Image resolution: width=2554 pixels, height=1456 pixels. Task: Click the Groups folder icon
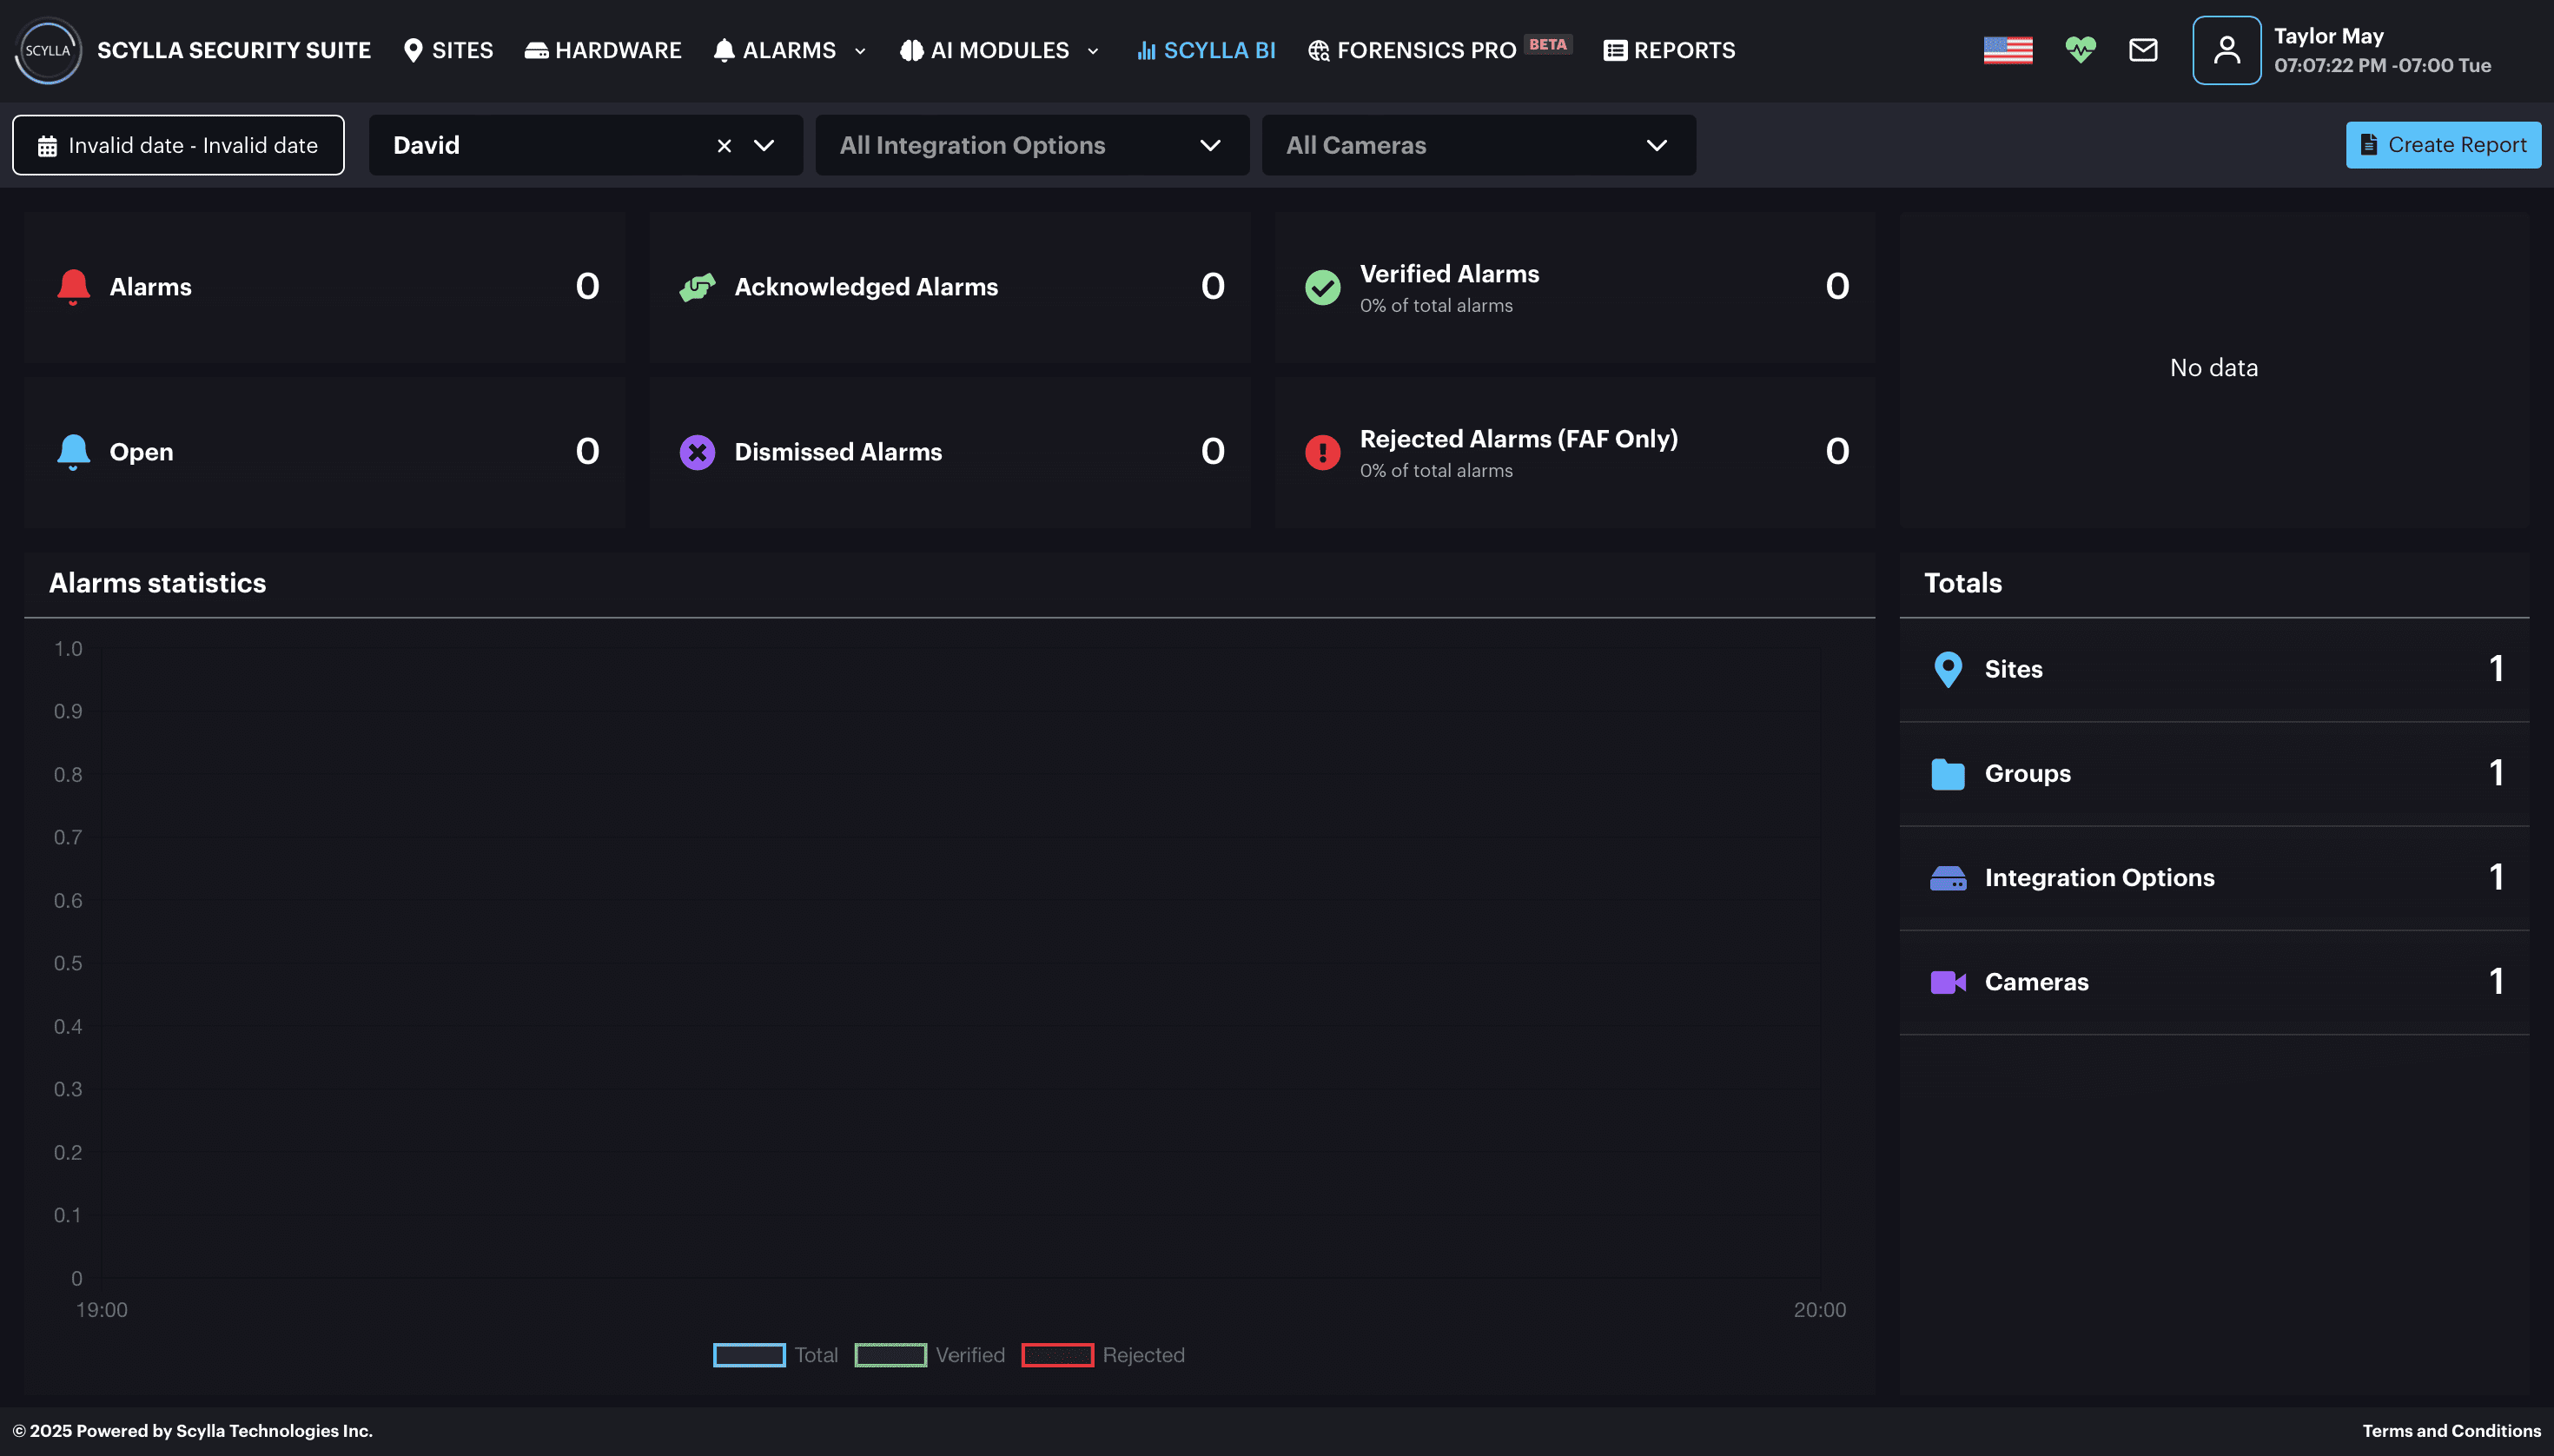pyautogui.click(x=1948, y=774)
